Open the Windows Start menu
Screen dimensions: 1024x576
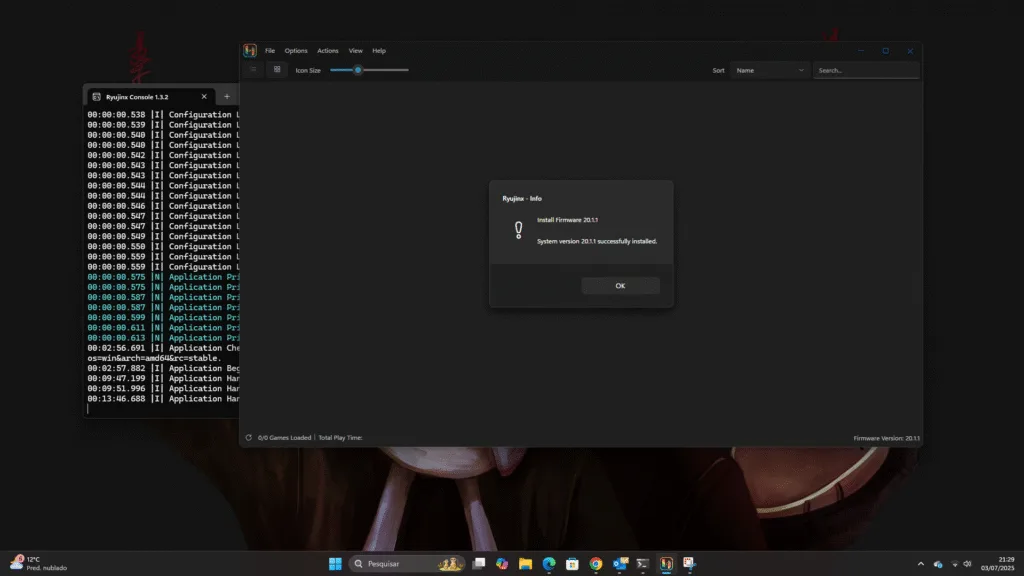[x=335, y=564]
